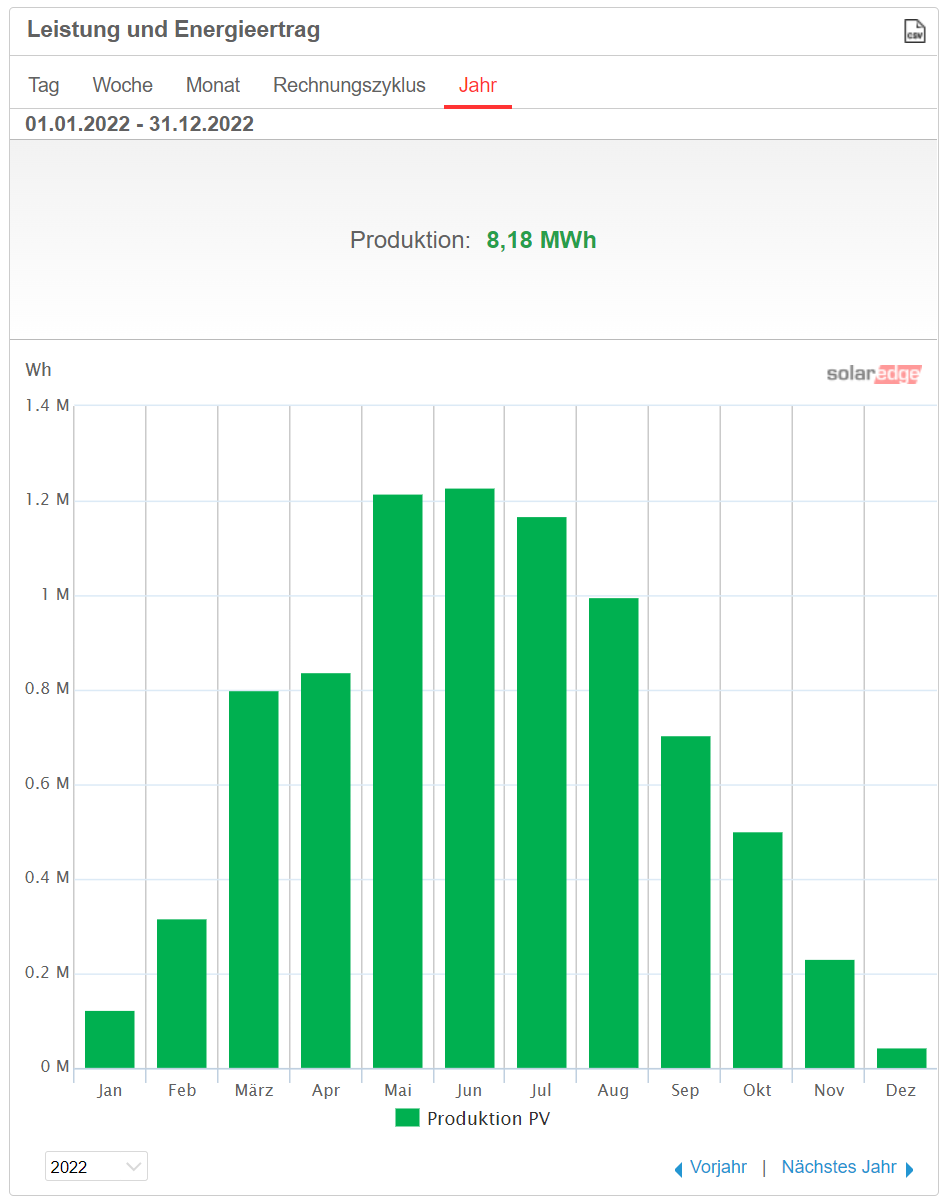Click the 8,18 MWh production value
Screen dimensions: 948x1201
pos(541,240)
